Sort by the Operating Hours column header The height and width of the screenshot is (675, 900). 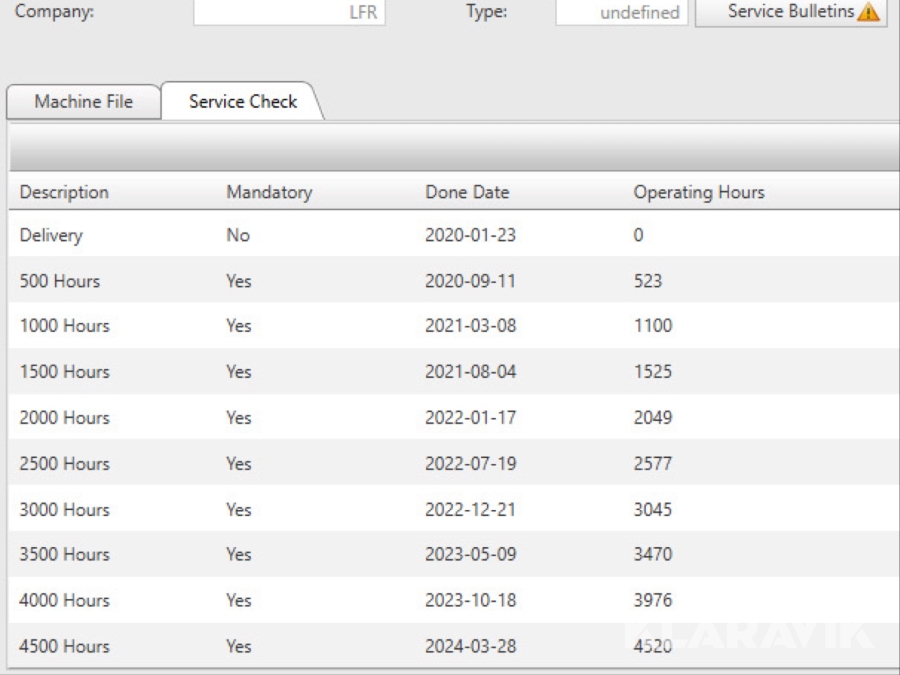coord(699,192)
